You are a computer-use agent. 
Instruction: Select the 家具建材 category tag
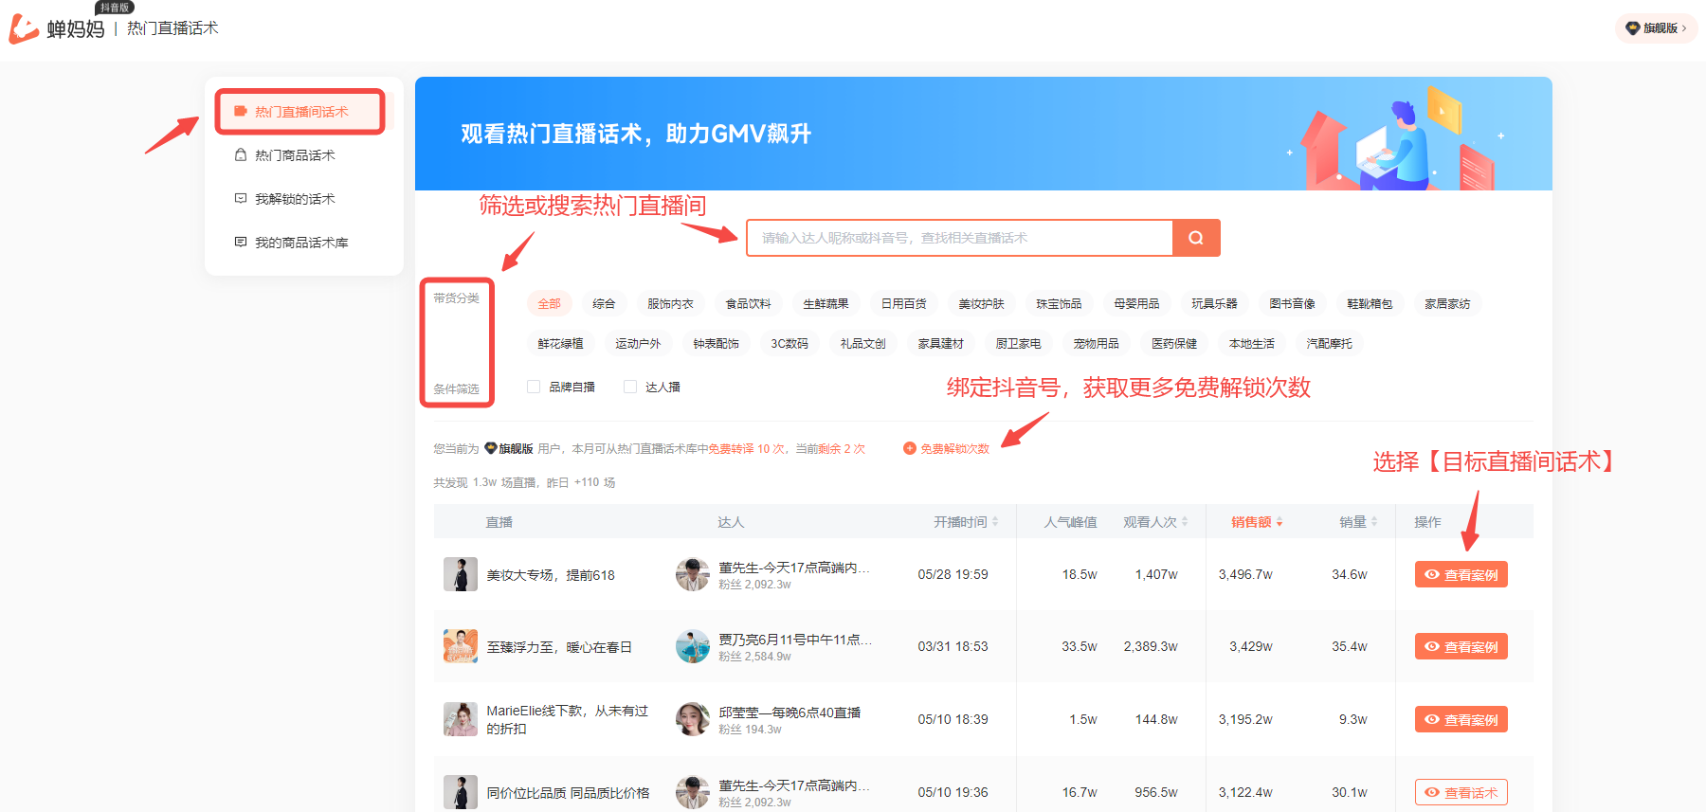(x=941, y=343)
